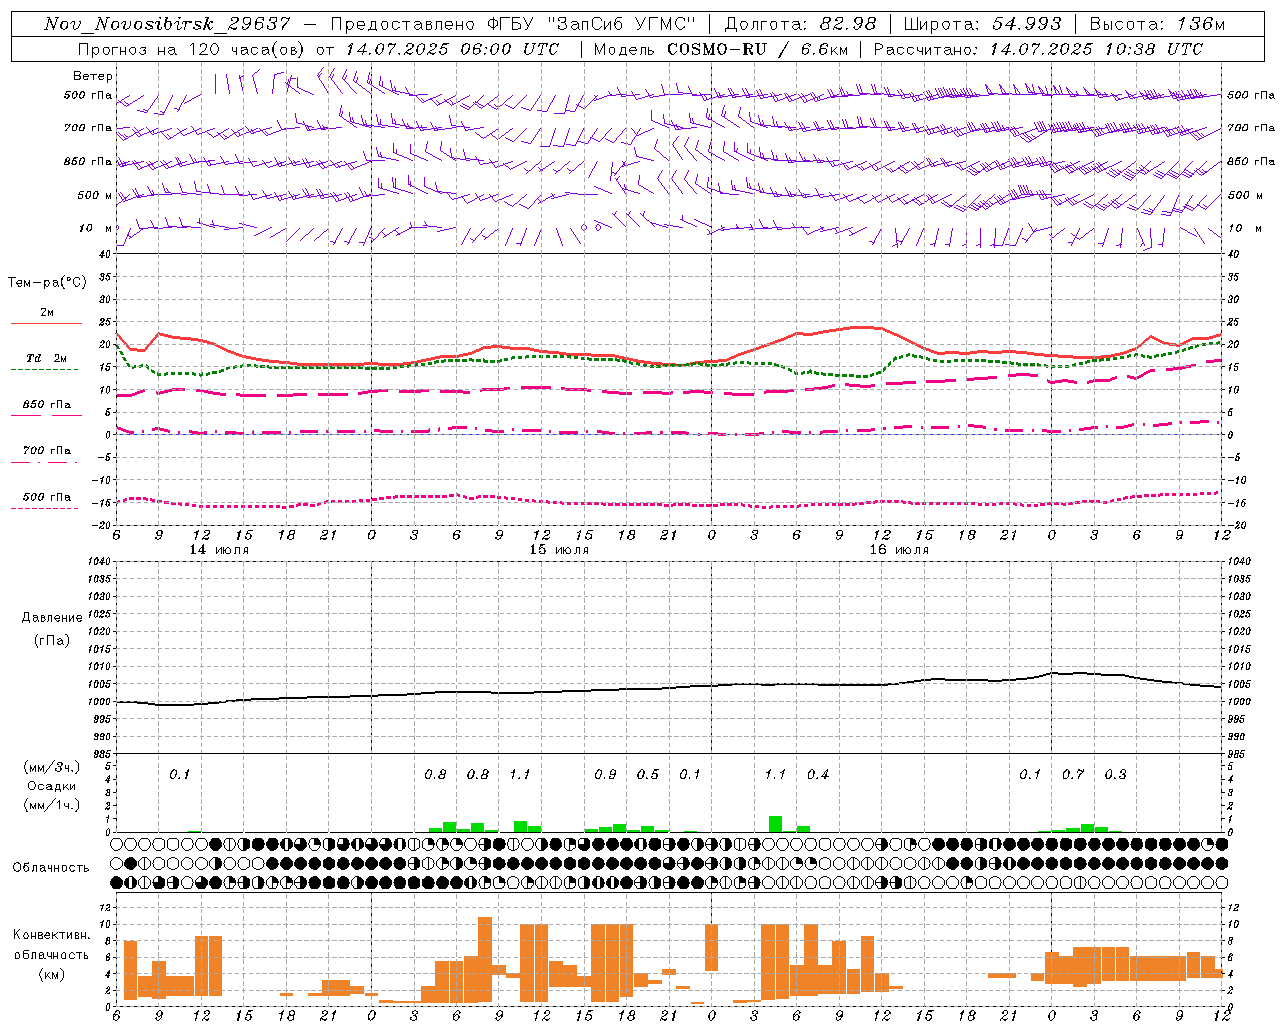Click the (км) unit under convective cloudiness
1280x1024 pixels.
pos(52,974)
